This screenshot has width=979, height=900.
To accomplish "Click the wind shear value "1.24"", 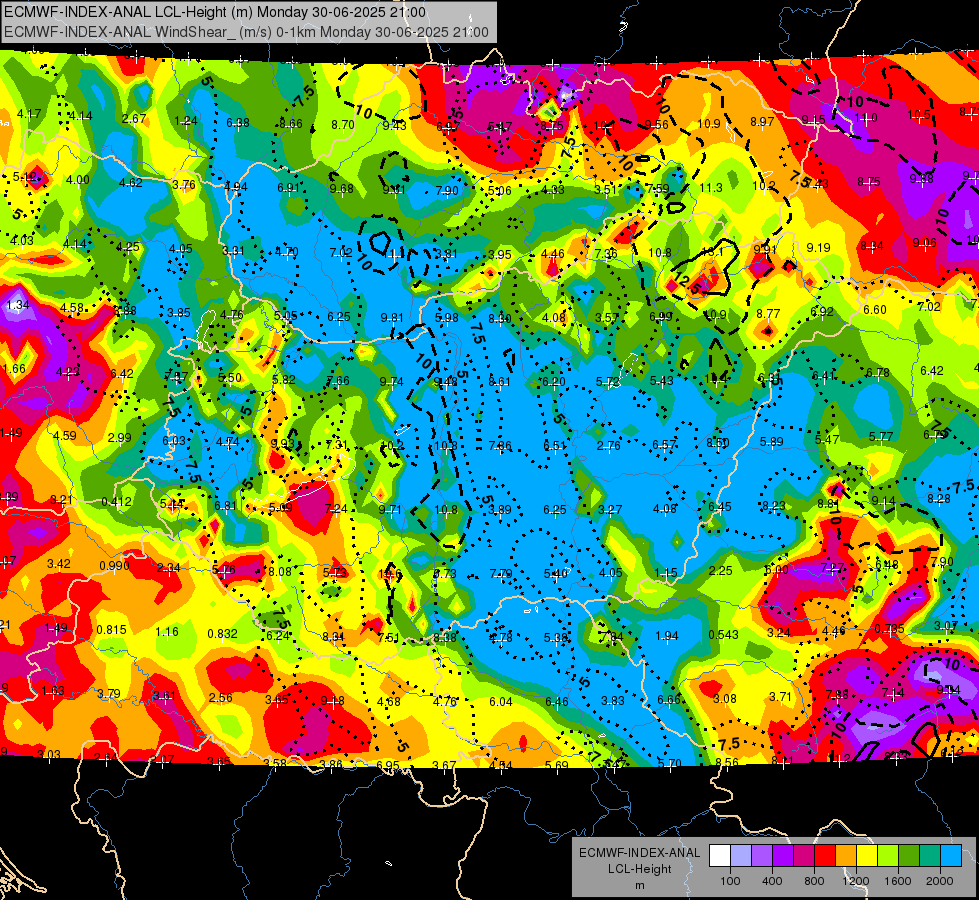I will pyautogui.click(x=186, y=121).
